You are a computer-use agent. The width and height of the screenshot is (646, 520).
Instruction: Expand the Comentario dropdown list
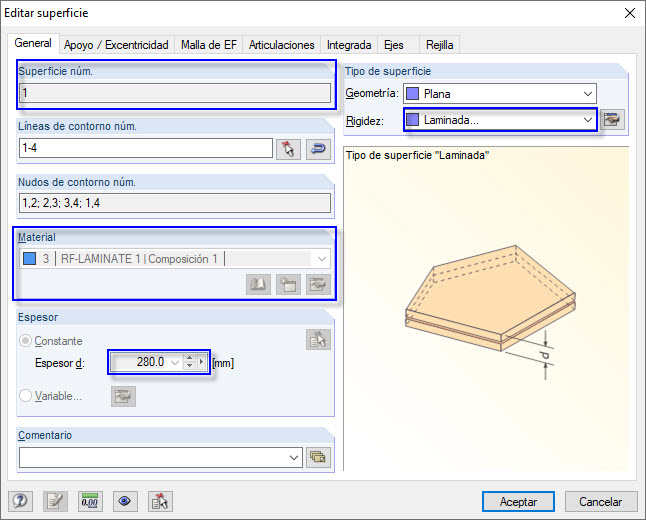pos(294,457)
